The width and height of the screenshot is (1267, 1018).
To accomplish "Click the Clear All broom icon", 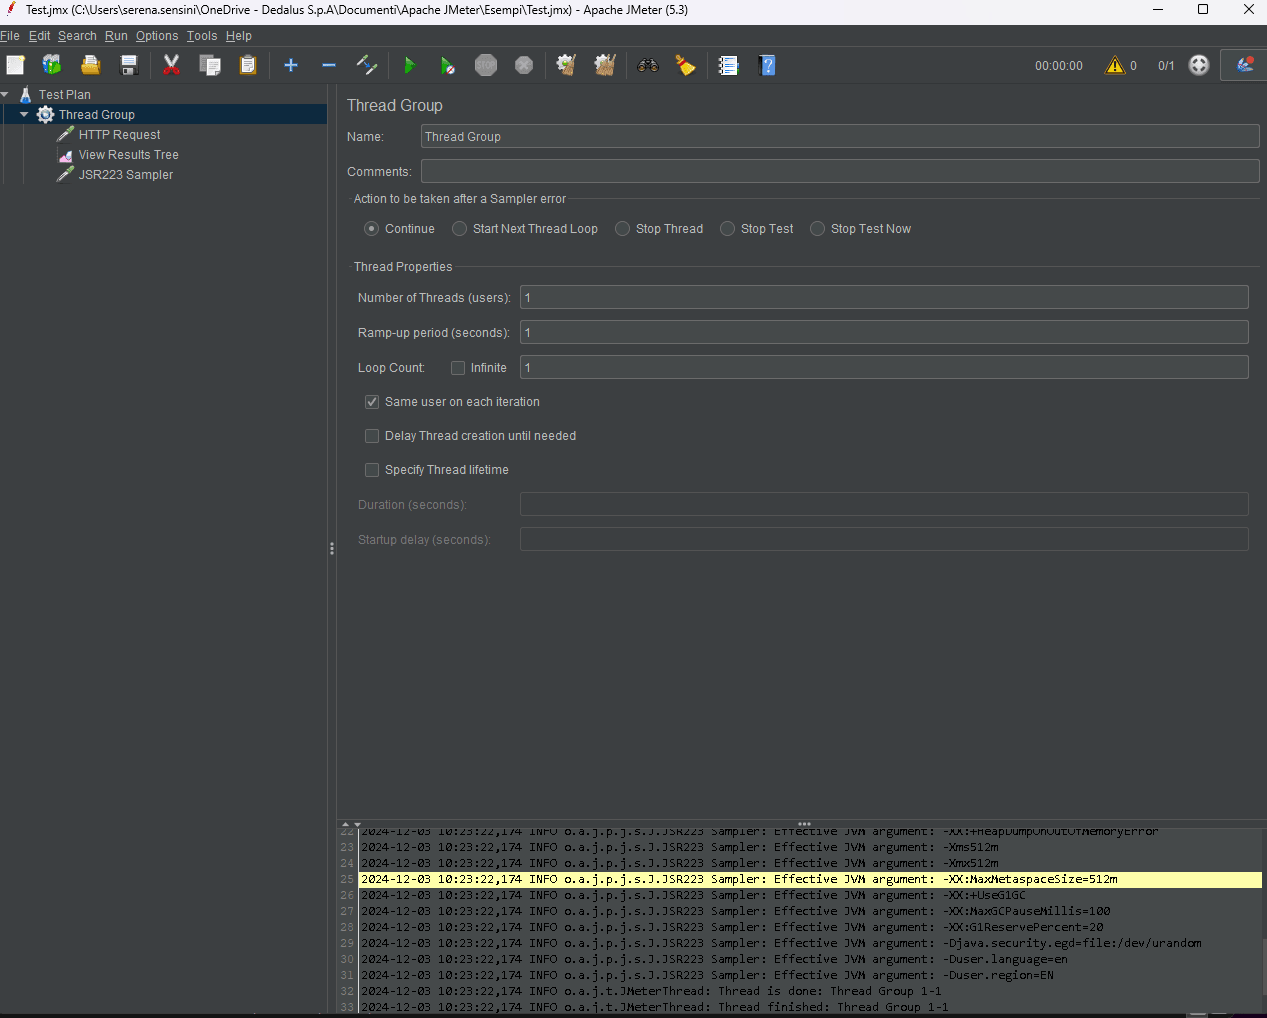I will 605,66.
